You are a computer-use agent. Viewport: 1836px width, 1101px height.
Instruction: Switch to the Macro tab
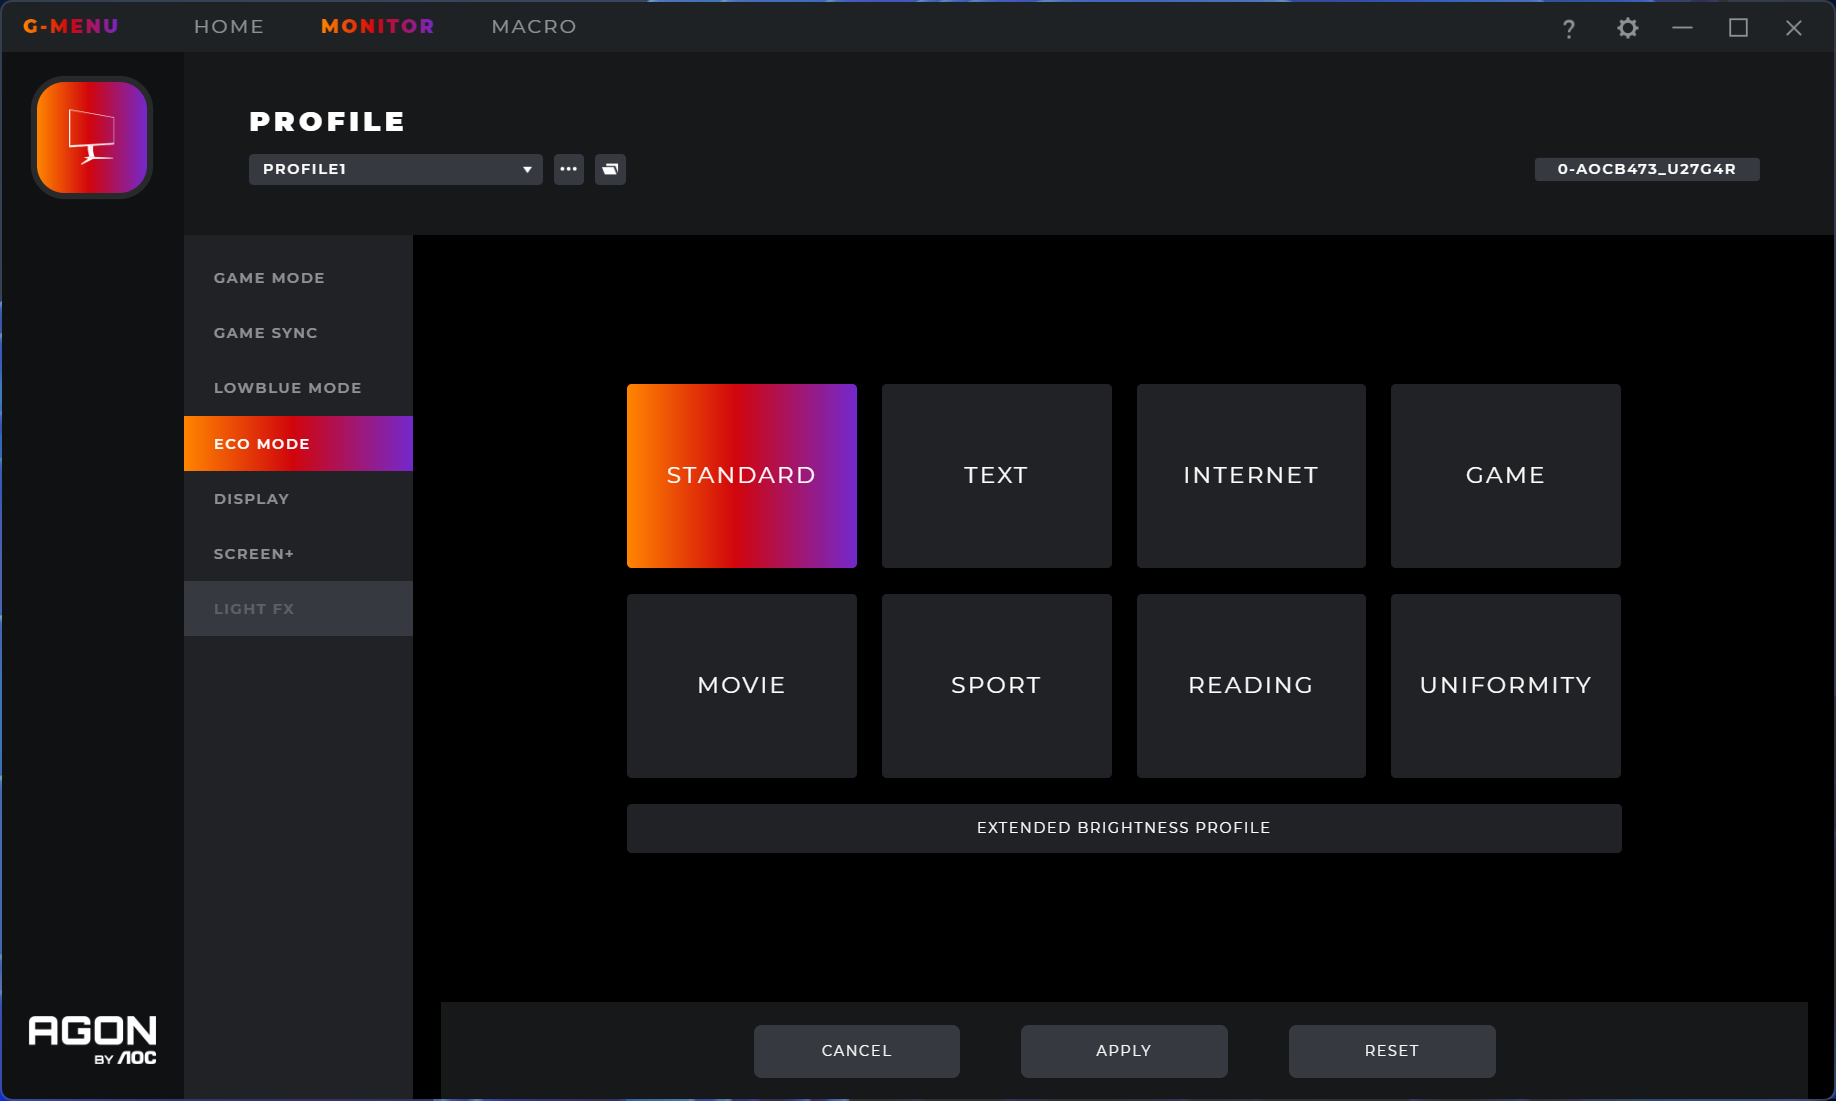point(534,26)
